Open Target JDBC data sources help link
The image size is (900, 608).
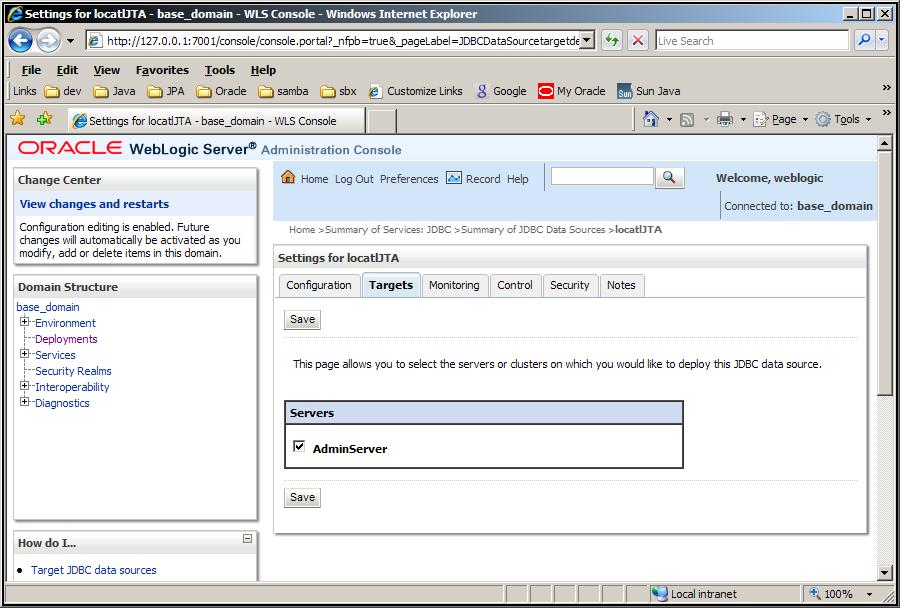[94, 570]
